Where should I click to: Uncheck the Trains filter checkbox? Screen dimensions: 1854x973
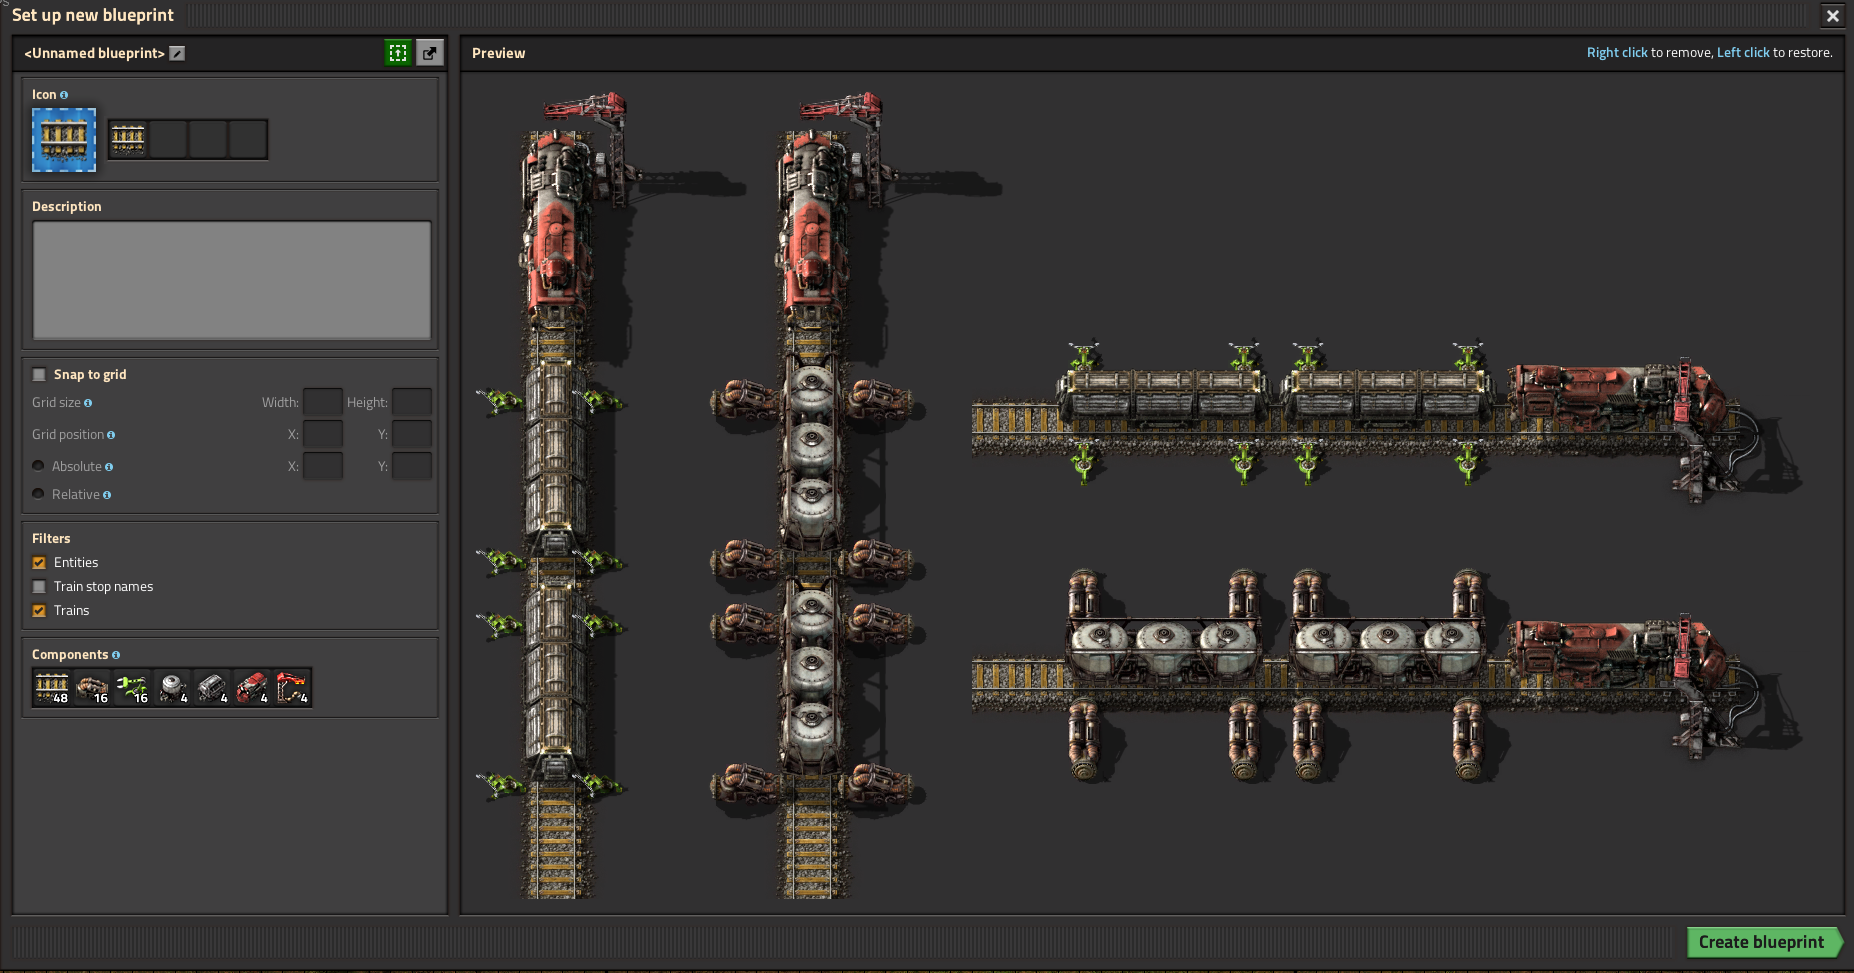point(39,611)
